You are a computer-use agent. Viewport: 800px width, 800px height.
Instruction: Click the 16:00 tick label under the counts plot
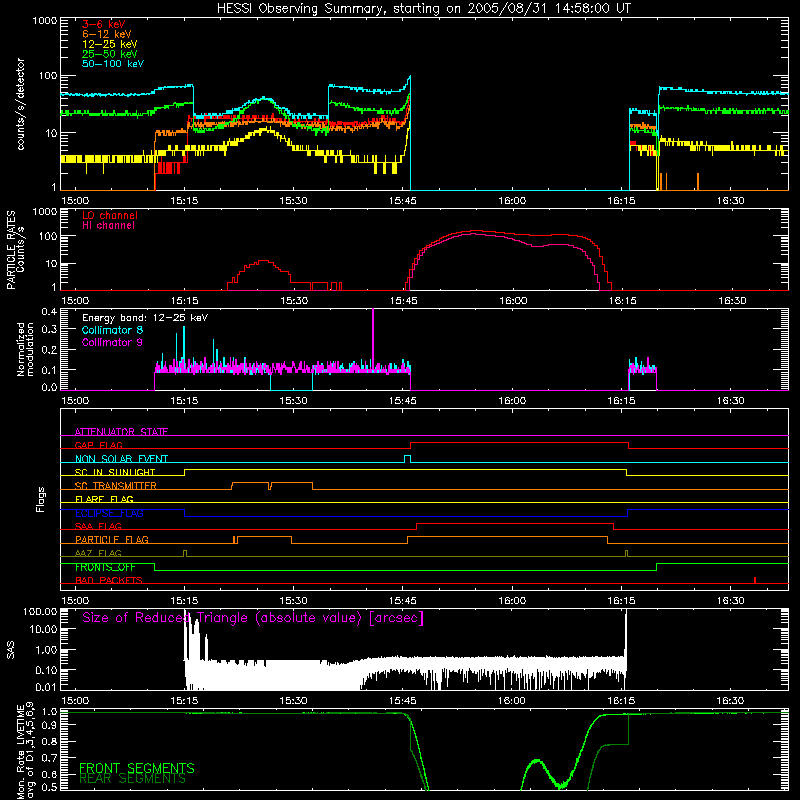click(x=512, y=201)
